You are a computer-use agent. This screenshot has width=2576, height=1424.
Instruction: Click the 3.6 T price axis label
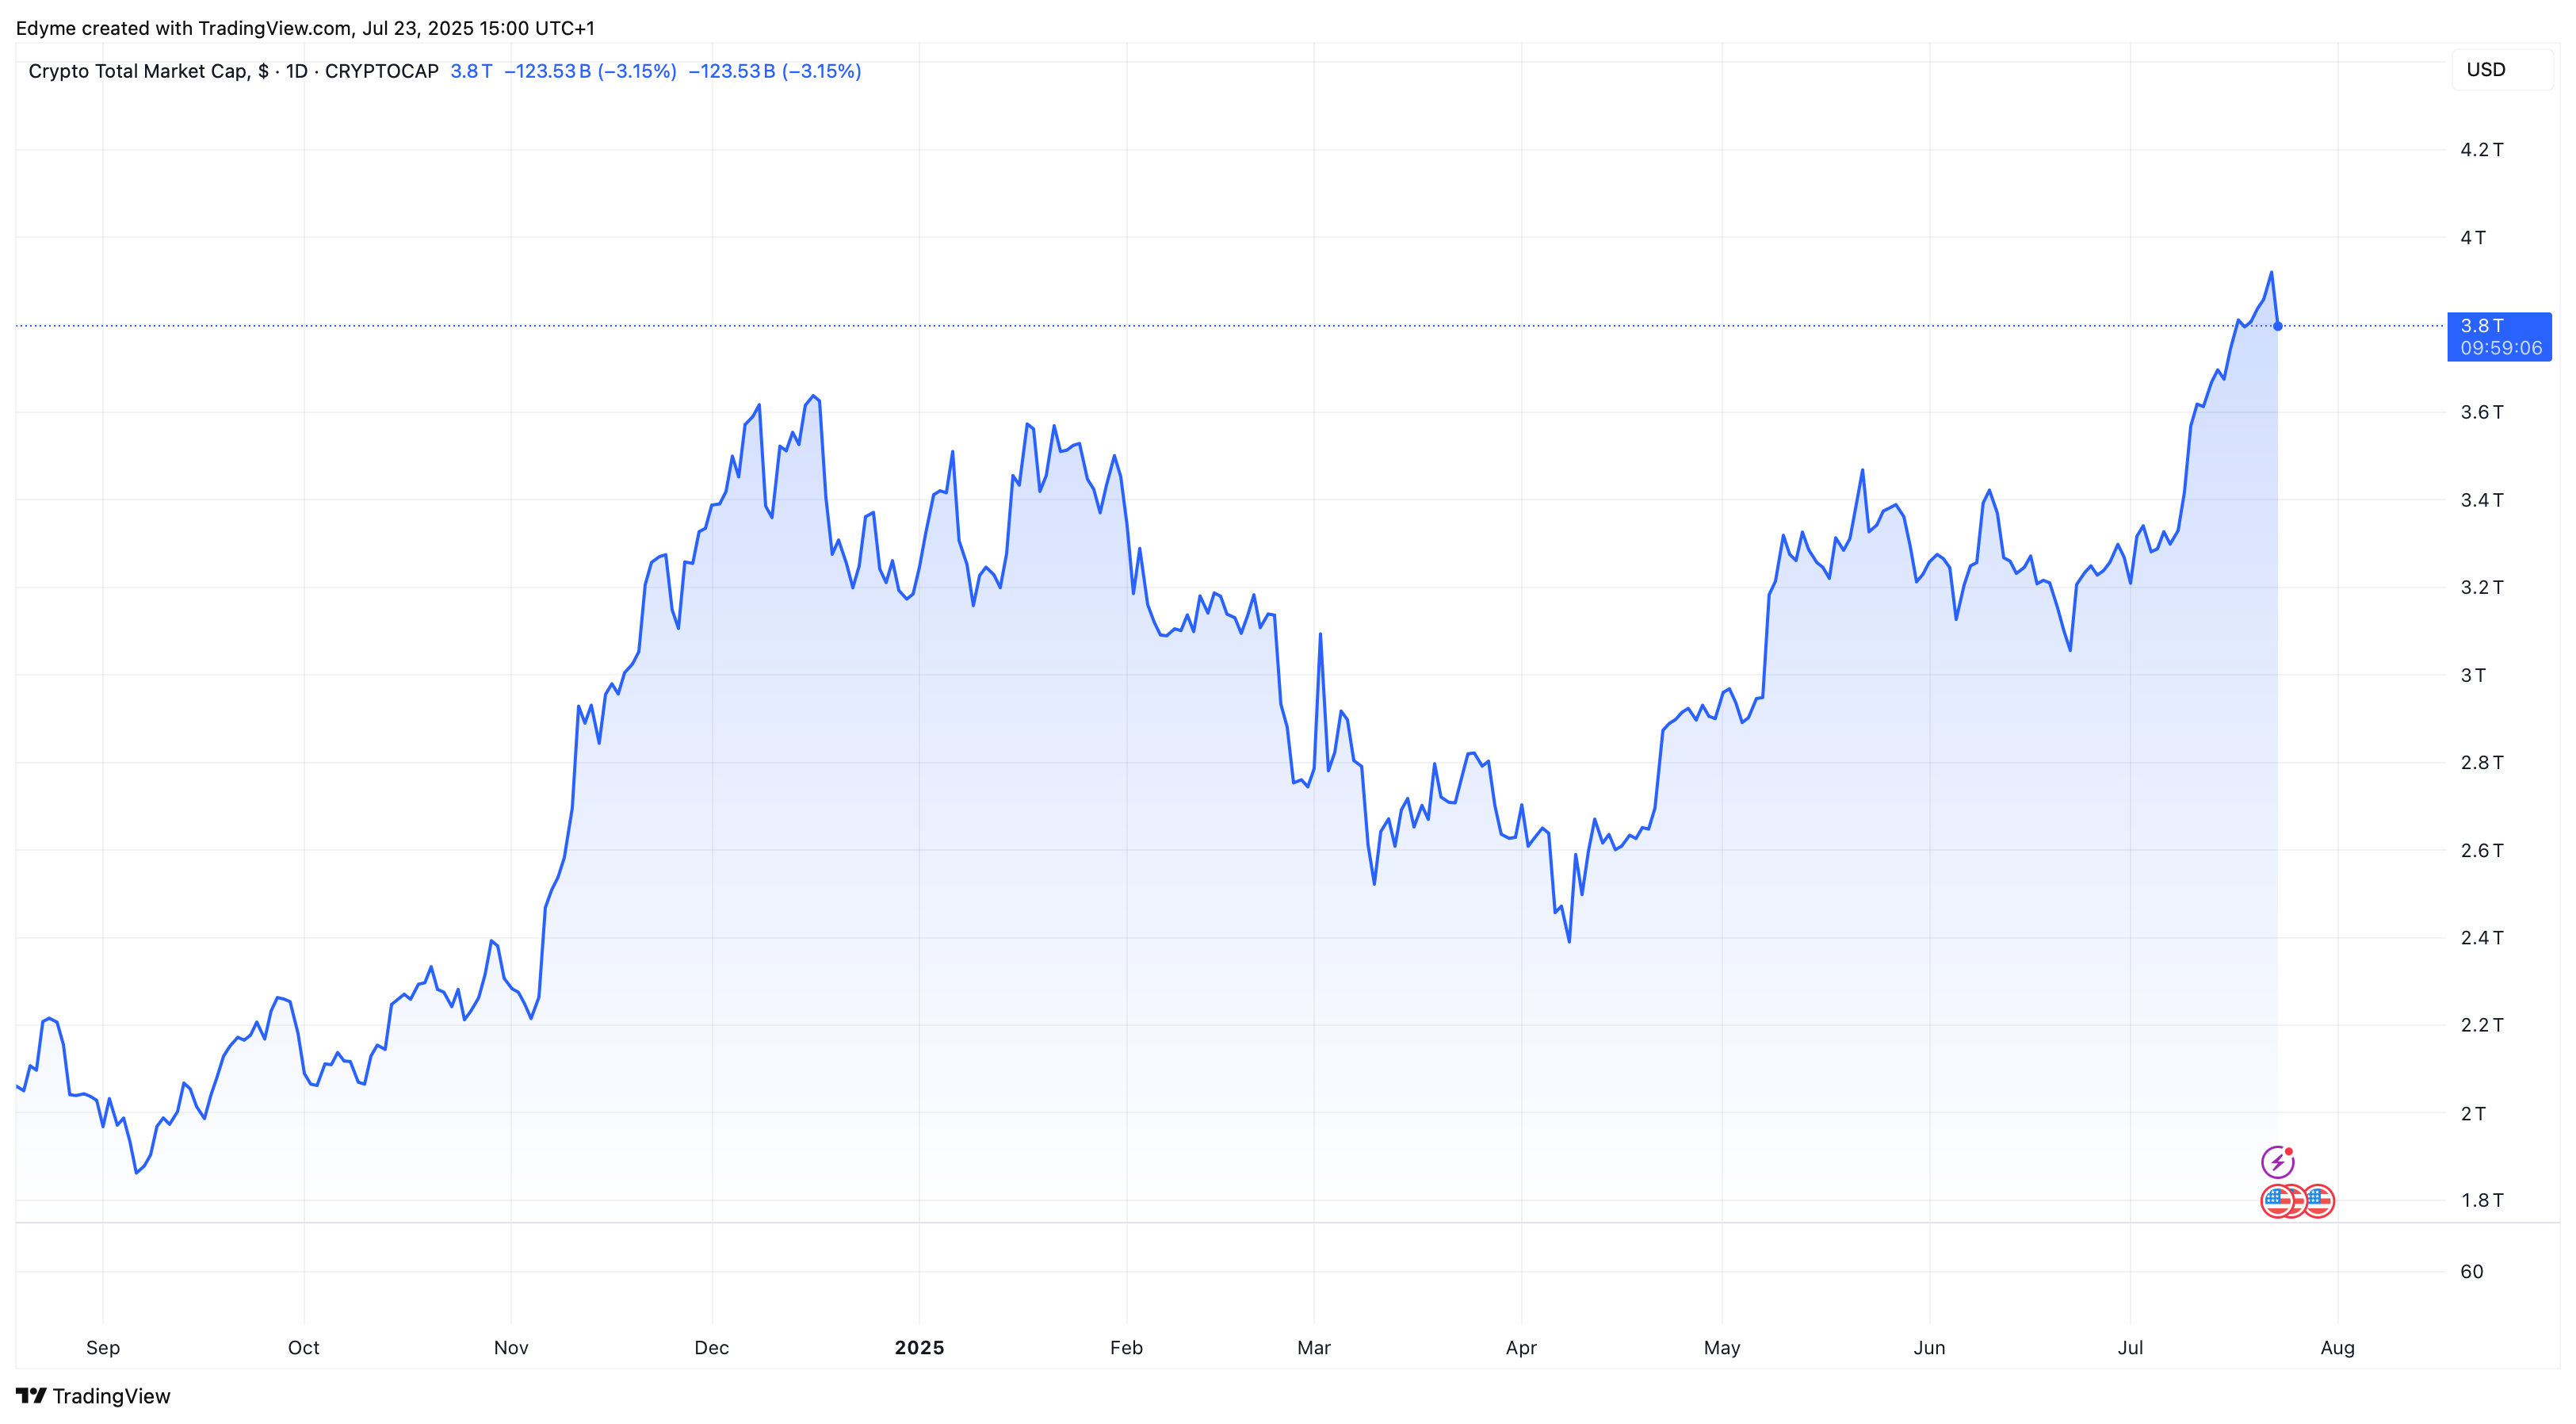(x=2482, y=412)
